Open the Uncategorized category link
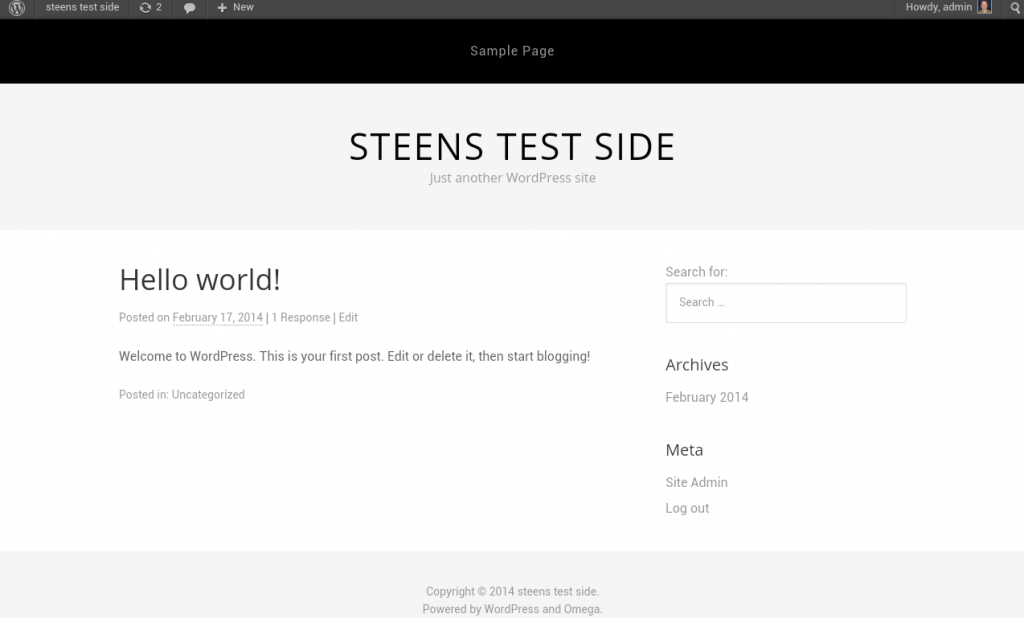Image resolution: width=1024 pixels, height=618 pixels. (x=208, y=395)
